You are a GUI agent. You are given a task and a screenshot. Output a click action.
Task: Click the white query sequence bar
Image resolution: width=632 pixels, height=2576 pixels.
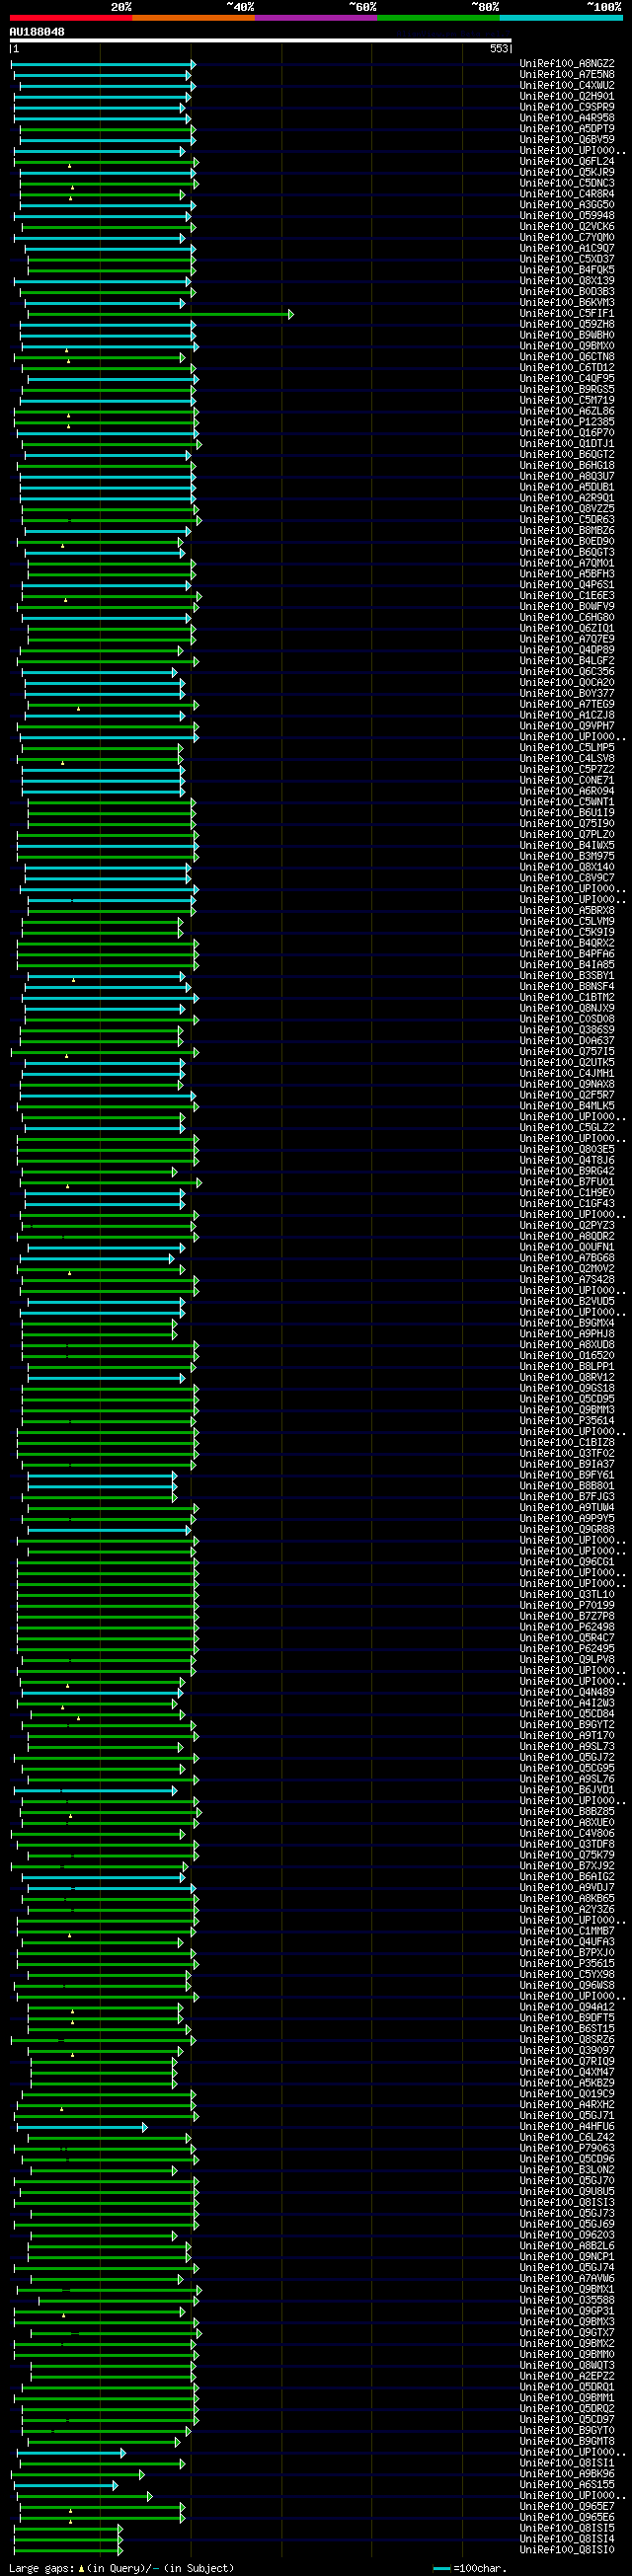260,41
